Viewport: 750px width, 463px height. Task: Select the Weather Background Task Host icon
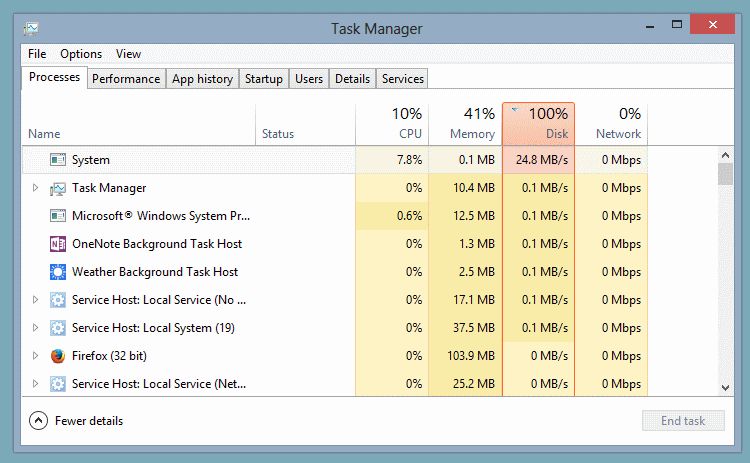tap(58, 272)
